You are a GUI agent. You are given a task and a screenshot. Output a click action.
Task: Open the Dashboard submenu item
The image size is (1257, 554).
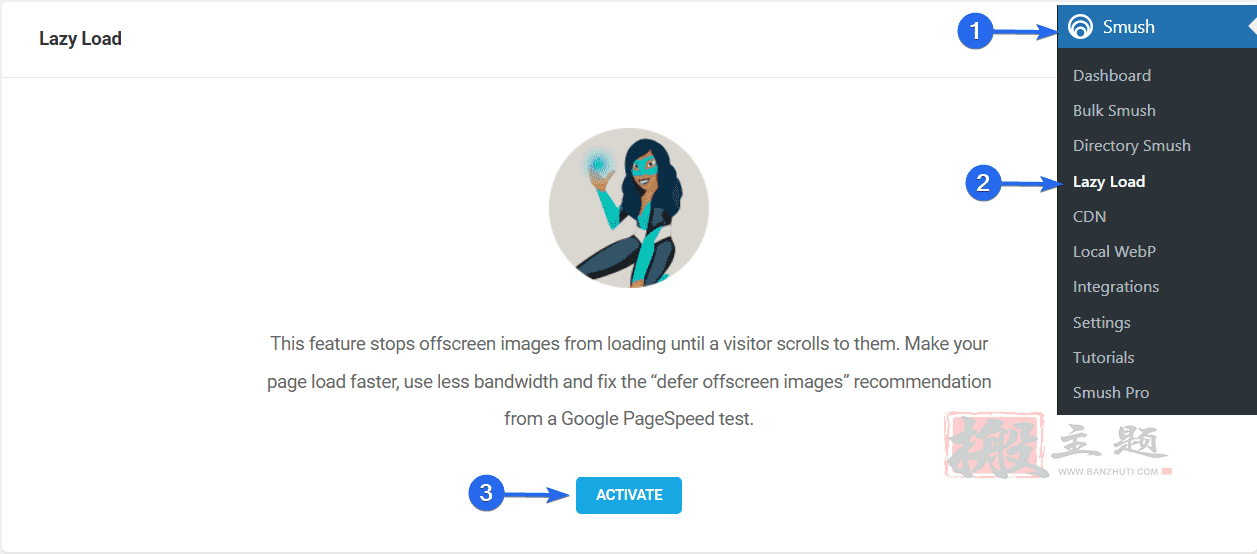click(x=1112, y=75)
